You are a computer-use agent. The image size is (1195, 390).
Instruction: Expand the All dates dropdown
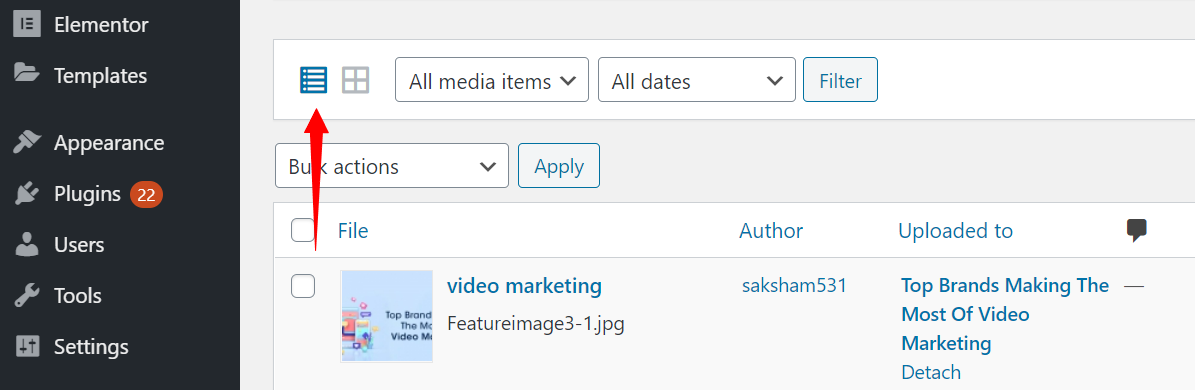(697, 79)
